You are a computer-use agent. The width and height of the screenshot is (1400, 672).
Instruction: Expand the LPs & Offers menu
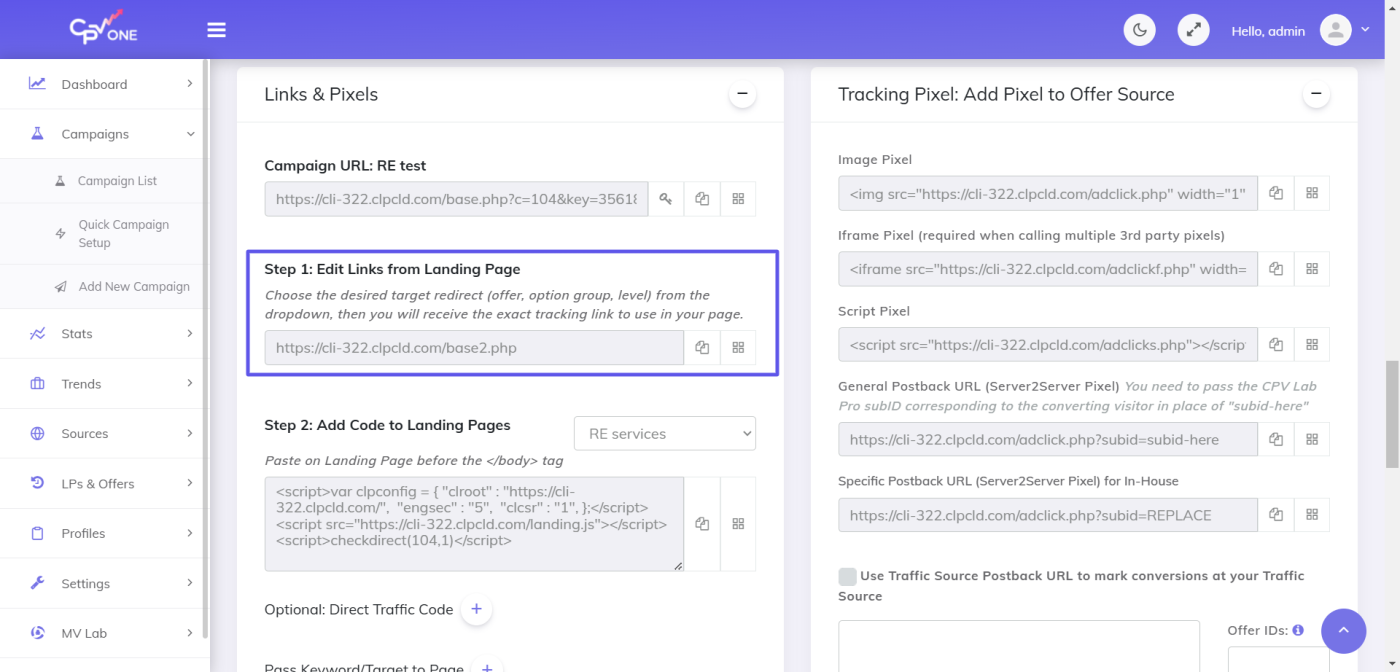click(101, 484)
